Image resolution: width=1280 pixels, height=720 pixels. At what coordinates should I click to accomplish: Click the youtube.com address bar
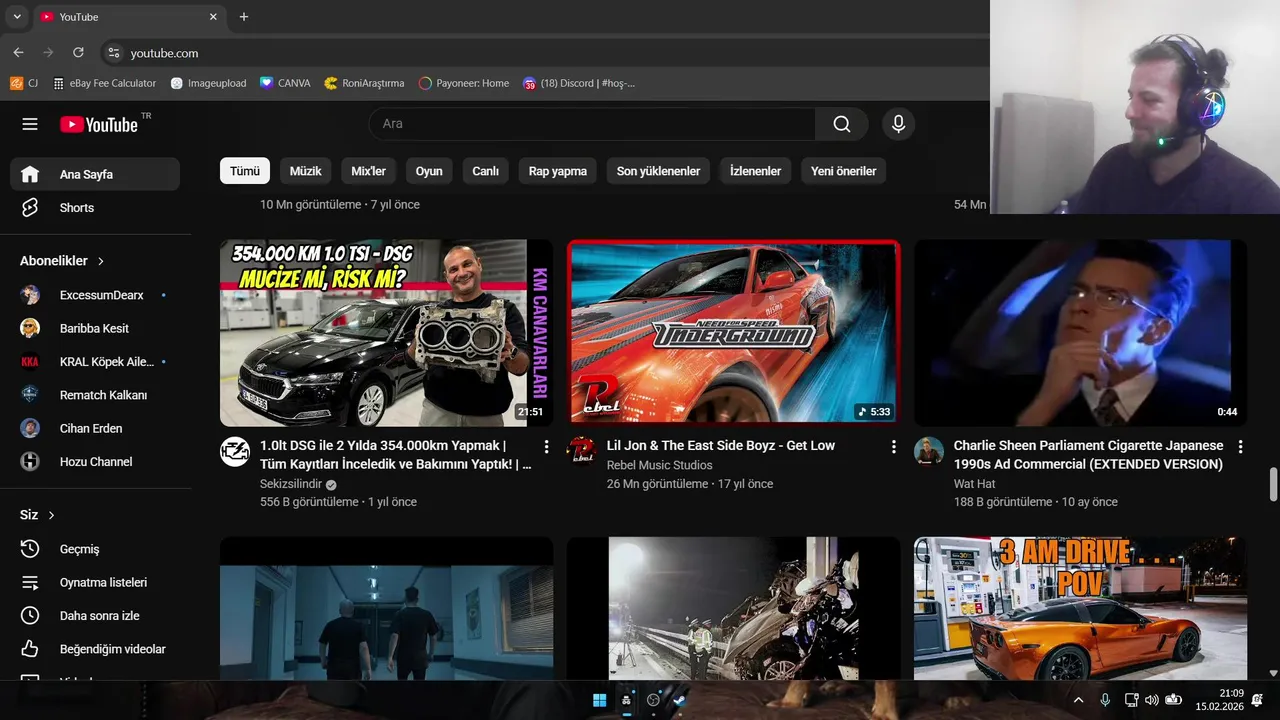tap(164, 53)
